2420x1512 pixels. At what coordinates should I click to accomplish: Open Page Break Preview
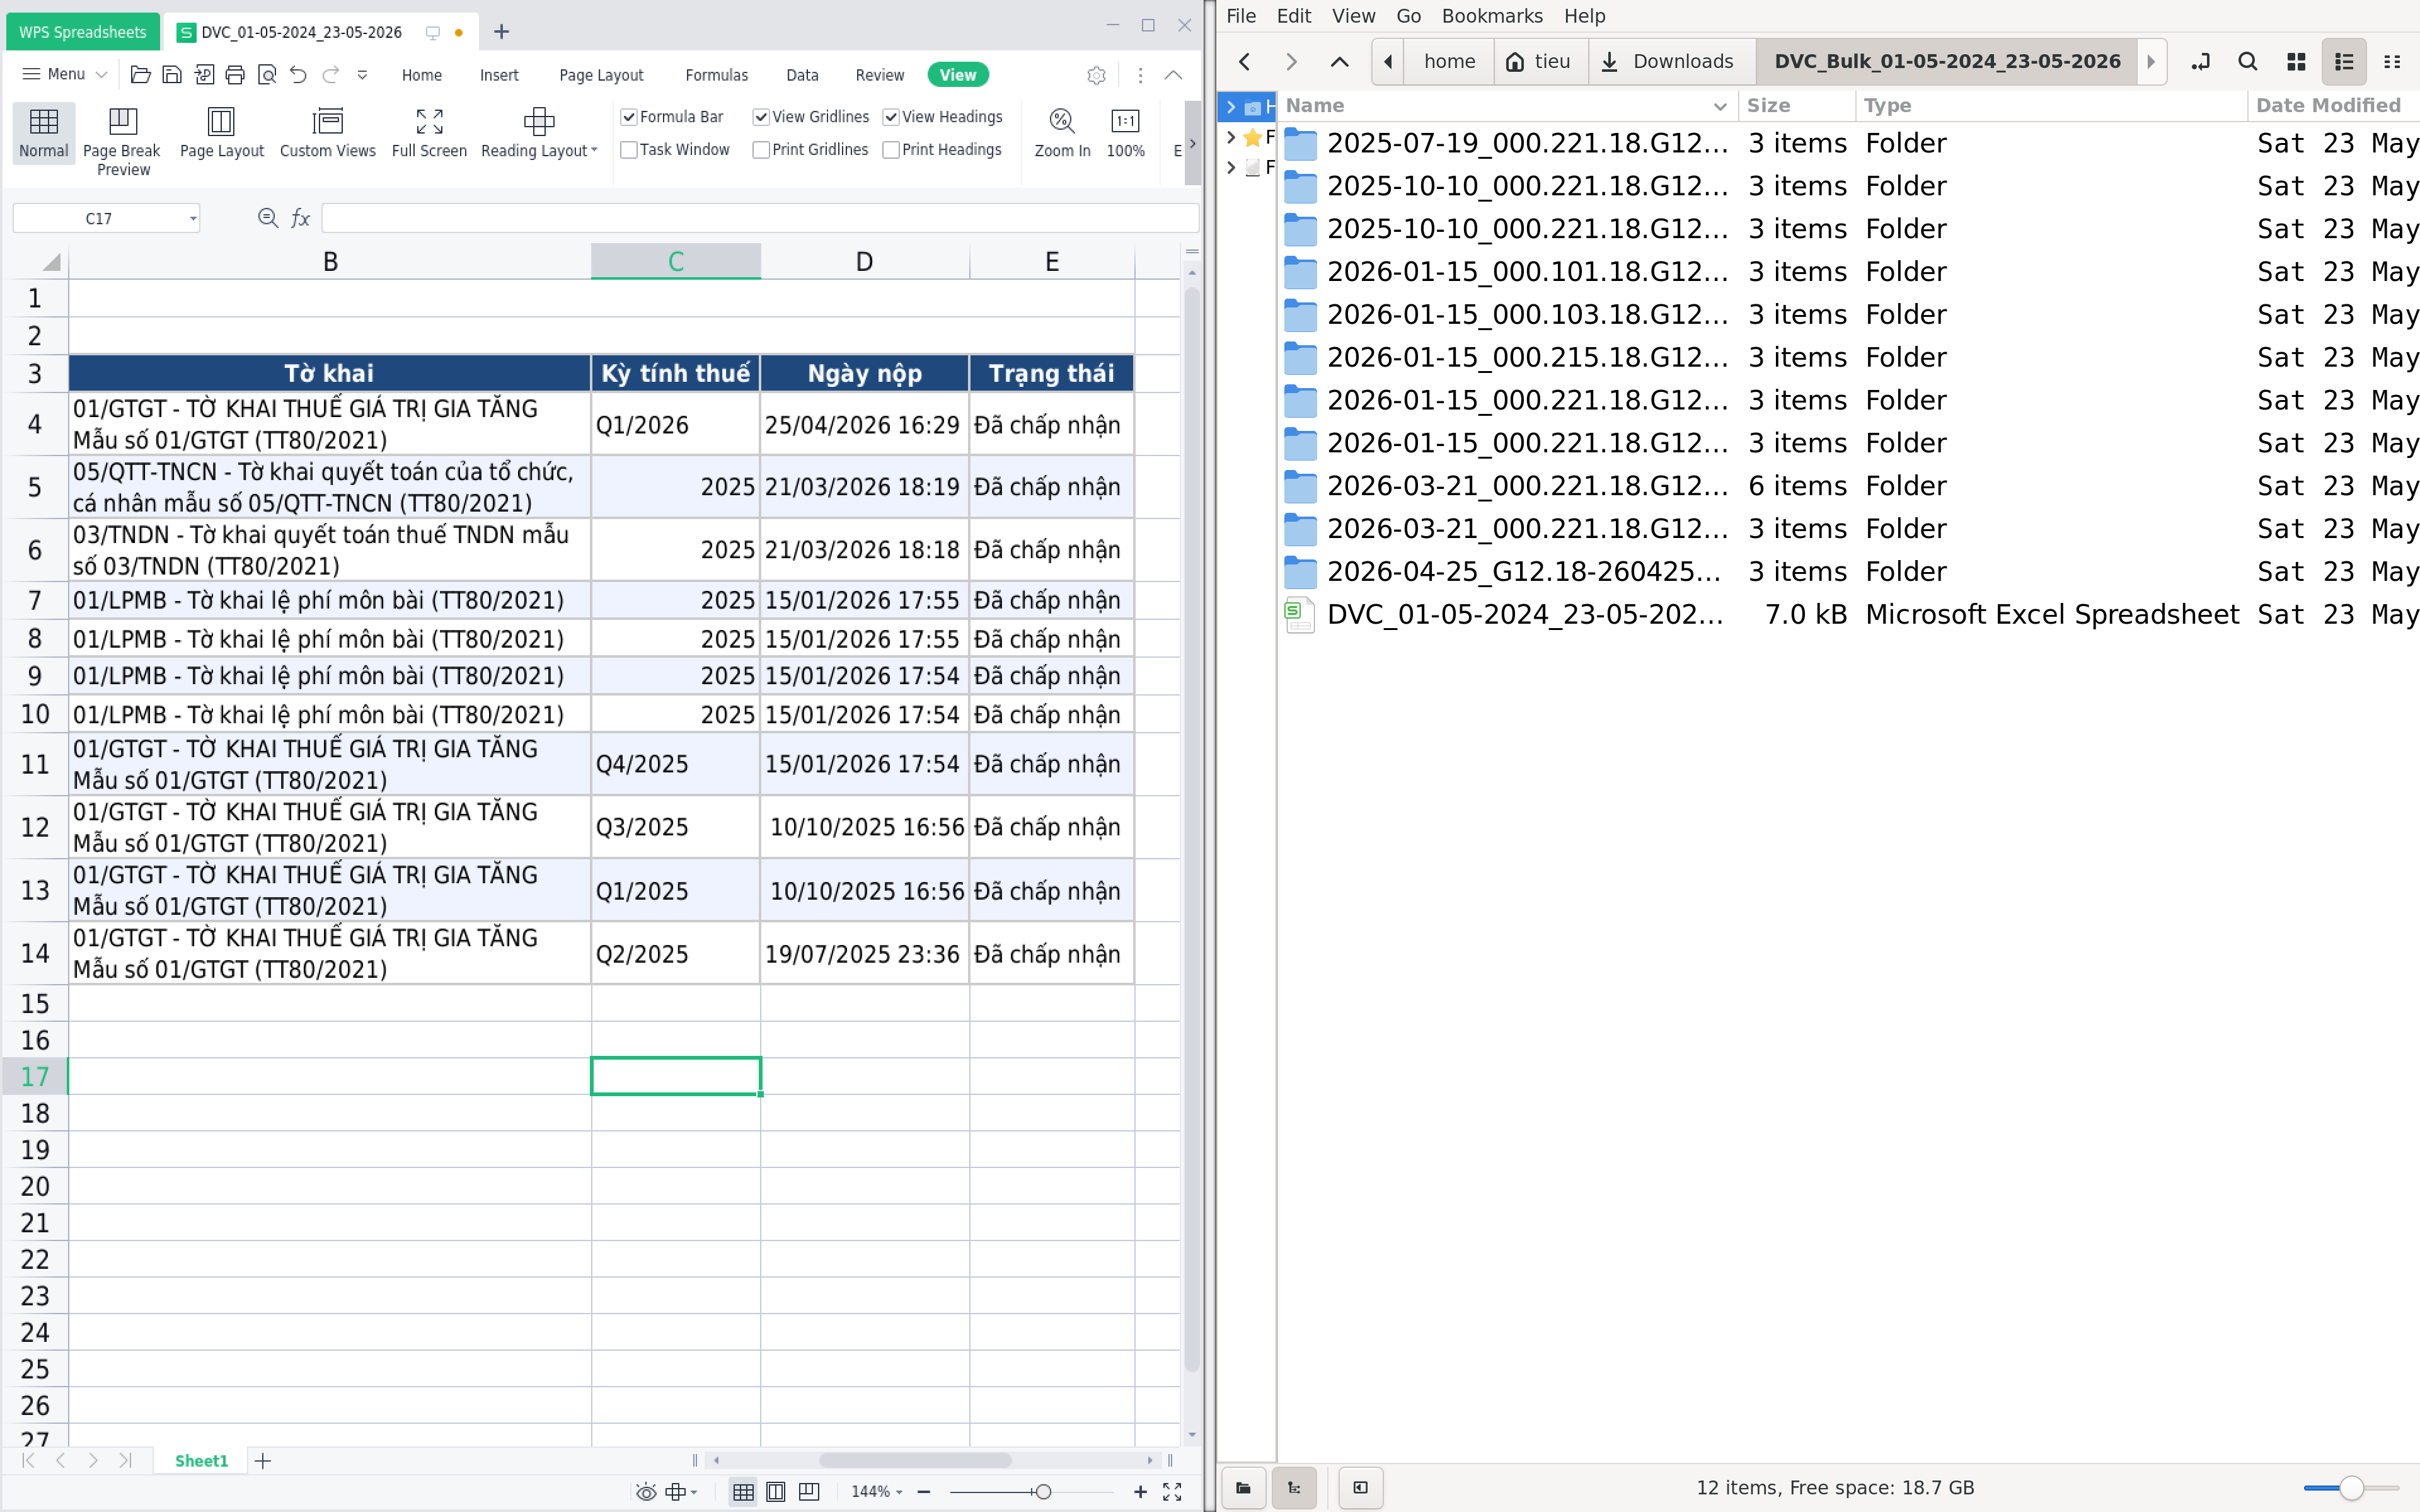click(x=122, y=142)
